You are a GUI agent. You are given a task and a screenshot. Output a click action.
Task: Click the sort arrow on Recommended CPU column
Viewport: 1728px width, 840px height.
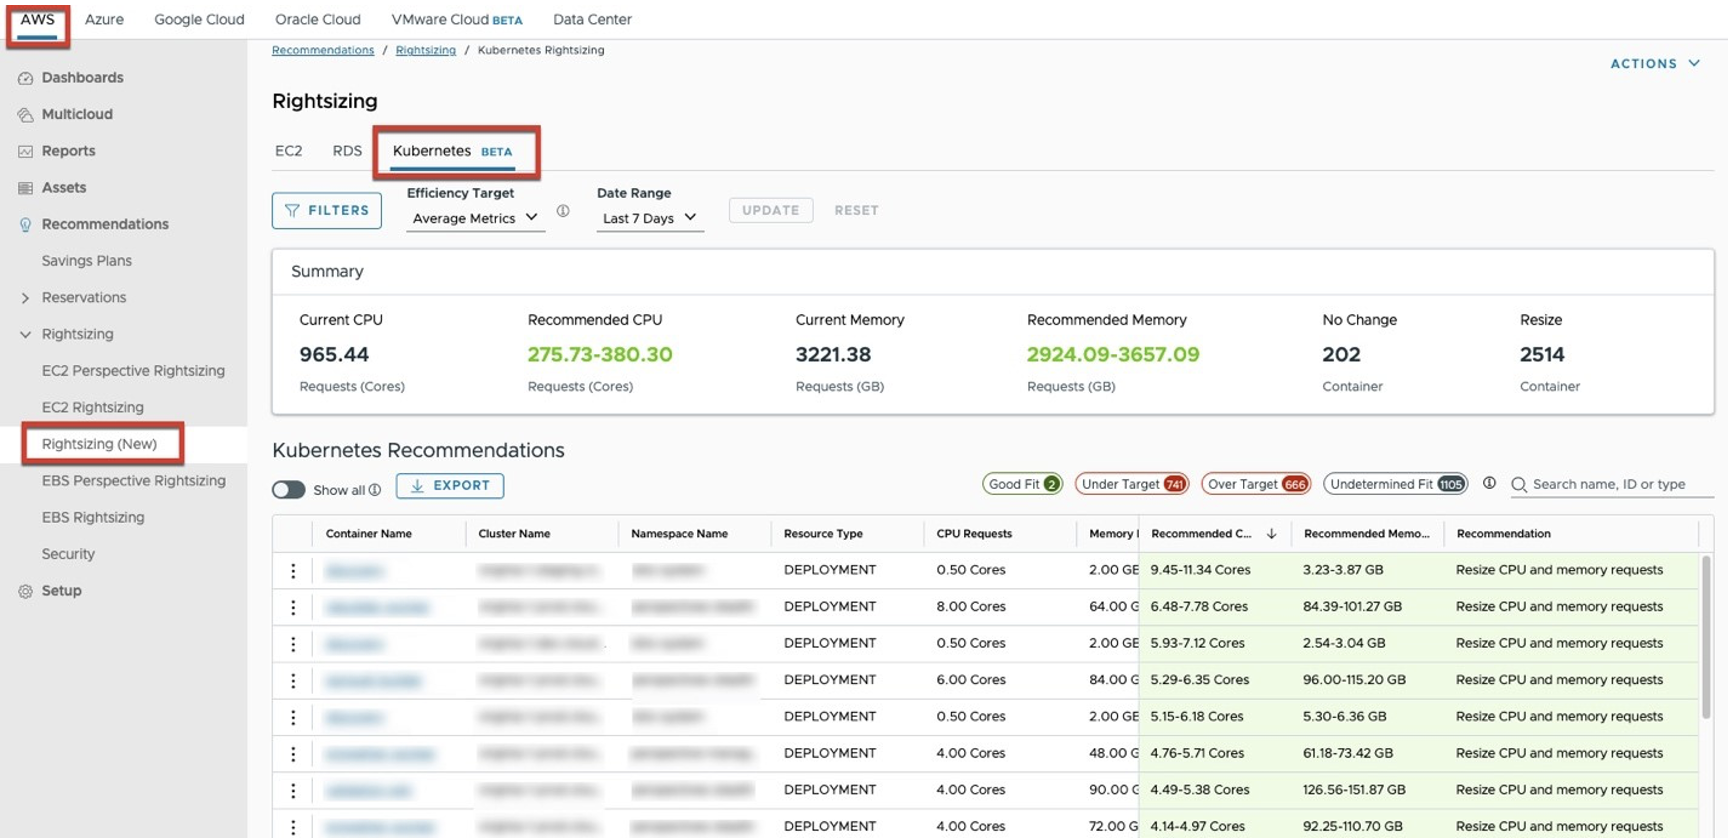1271,534
